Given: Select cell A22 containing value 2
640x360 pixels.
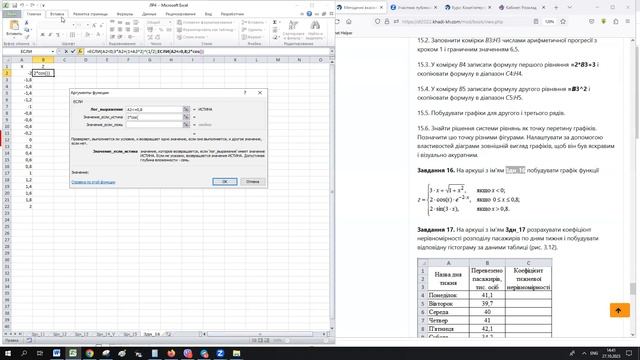Looking at the screenshot, I should click(22, 207).
